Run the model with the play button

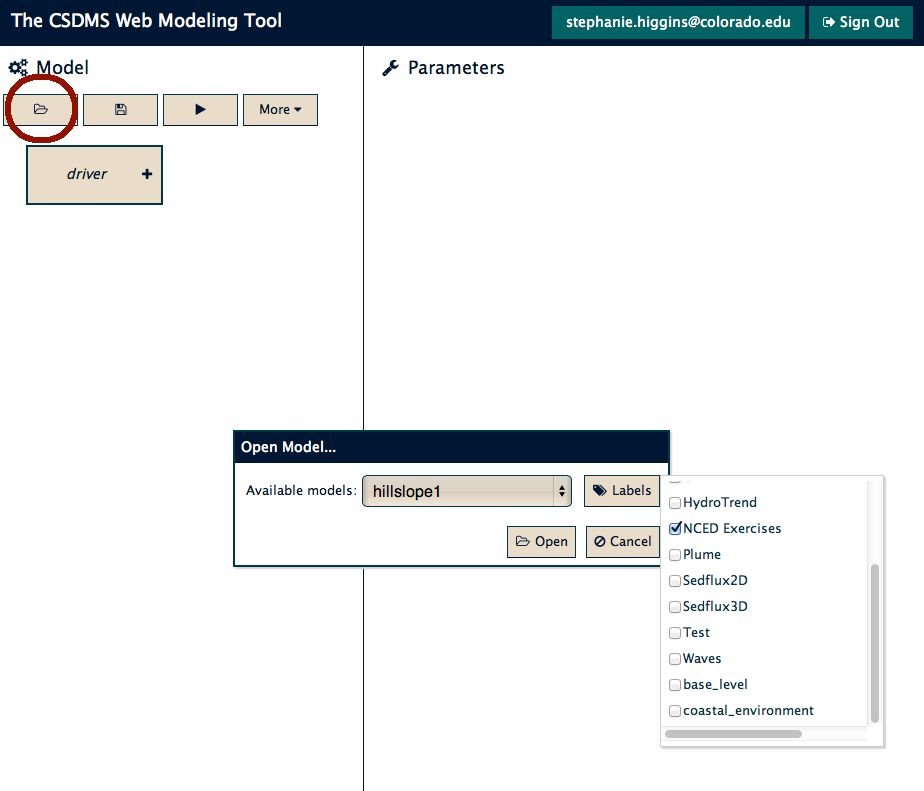click(200, 110)
